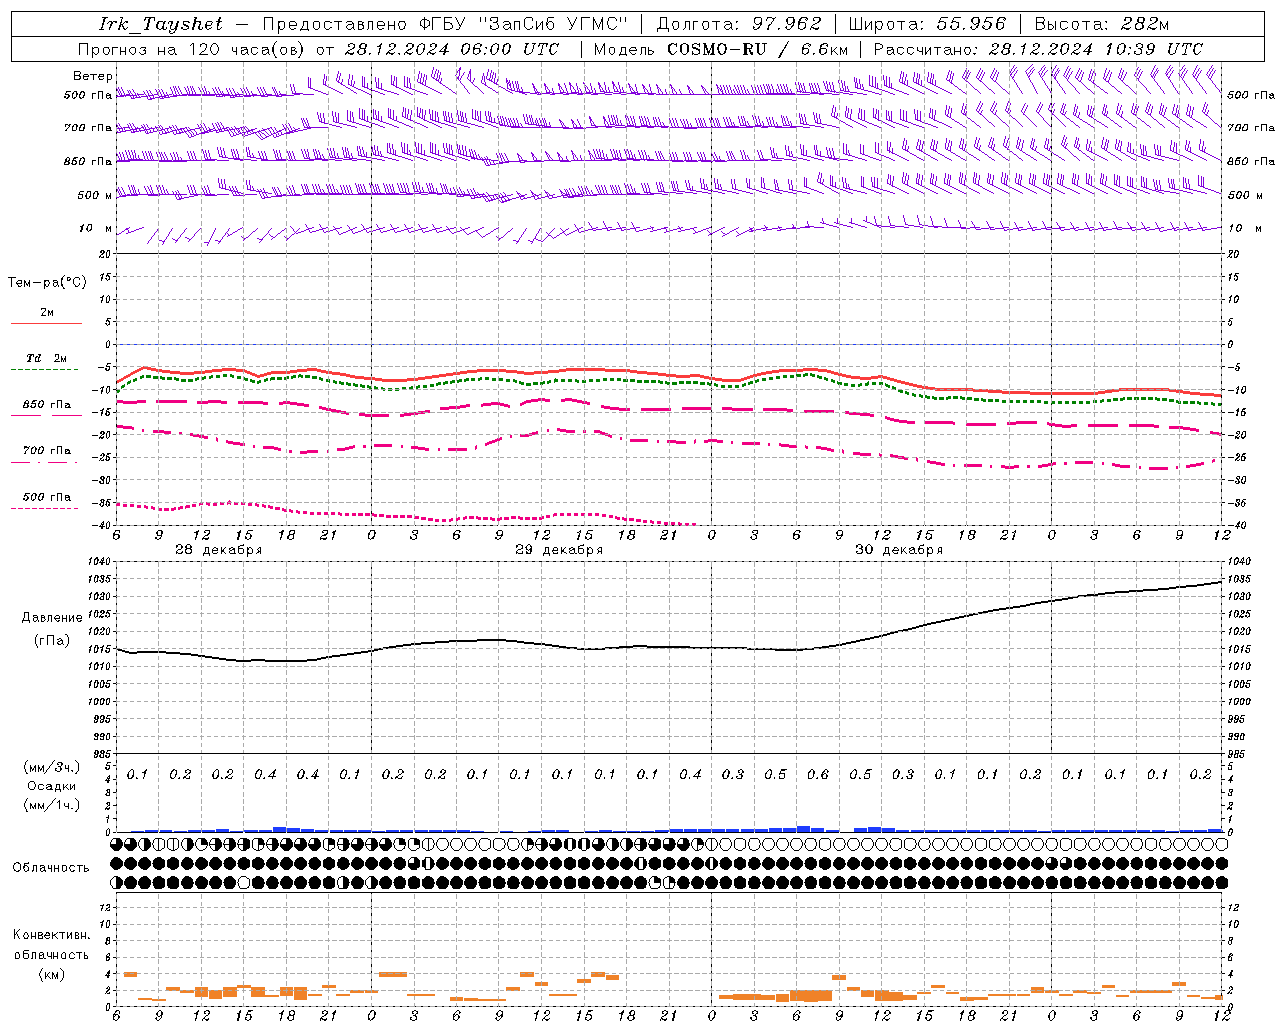This screenshot has width=1280, height=1024.
Task: Click the Модель COSMO-RU / 6.6км text
Action: [x=721, y=49]
